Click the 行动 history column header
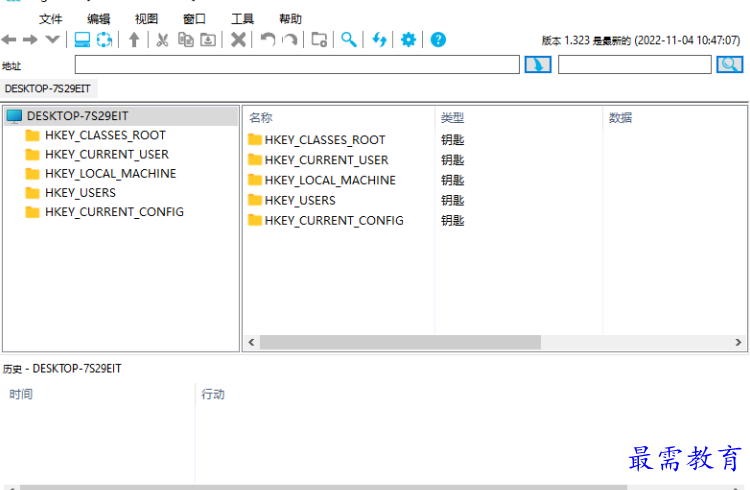750x490 pixels. click(x=213, y=394)
